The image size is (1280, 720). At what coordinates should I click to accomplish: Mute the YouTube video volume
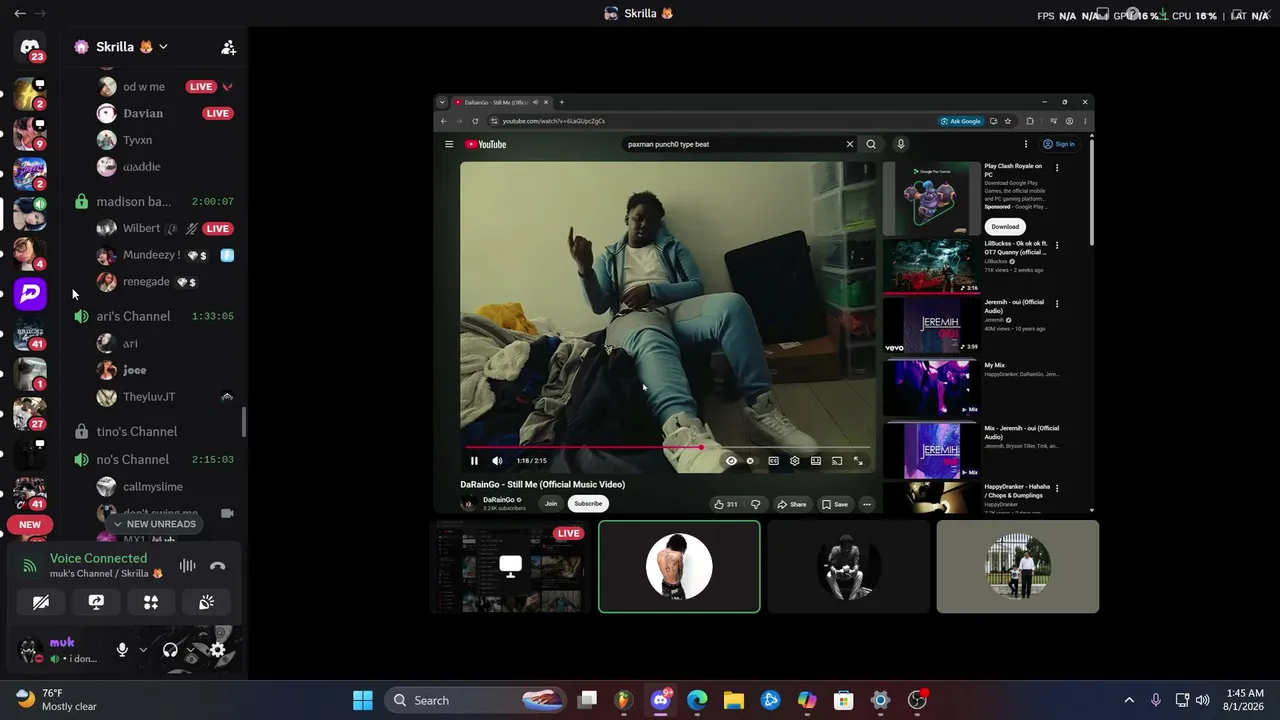pyautogui.click(x=497, y=461)
